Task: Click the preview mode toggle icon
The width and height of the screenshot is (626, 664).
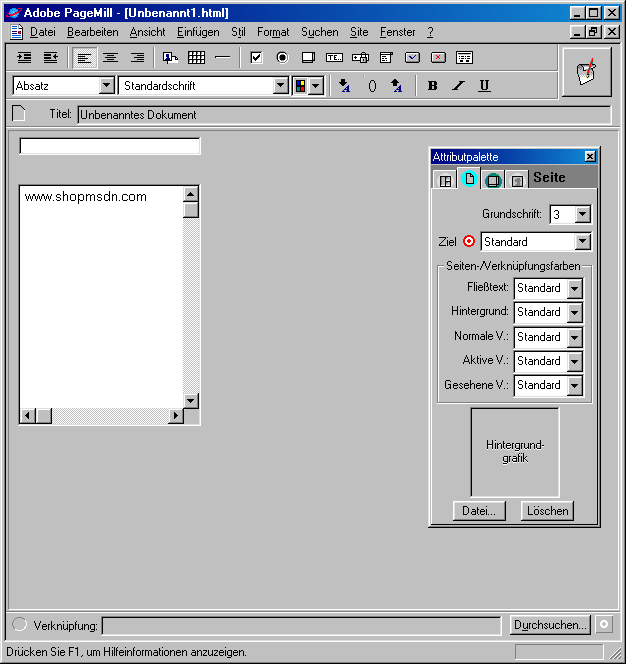Action: click(x=586, y=72)
